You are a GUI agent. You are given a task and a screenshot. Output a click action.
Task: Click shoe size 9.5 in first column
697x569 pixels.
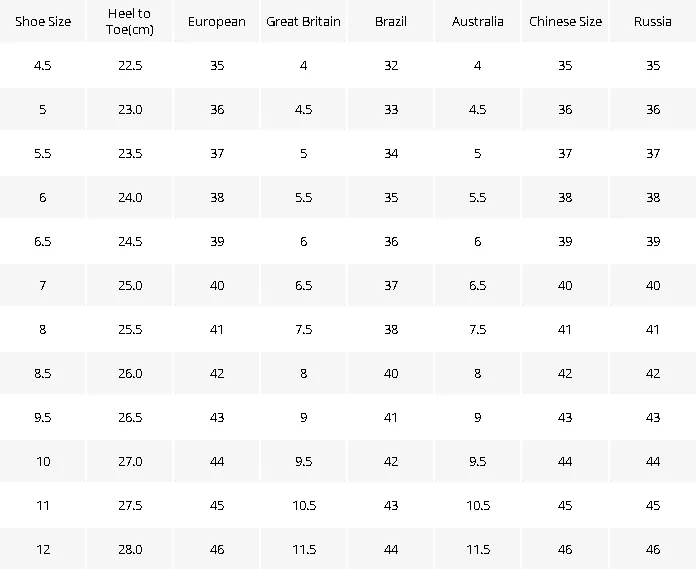[x=43, y=417]
